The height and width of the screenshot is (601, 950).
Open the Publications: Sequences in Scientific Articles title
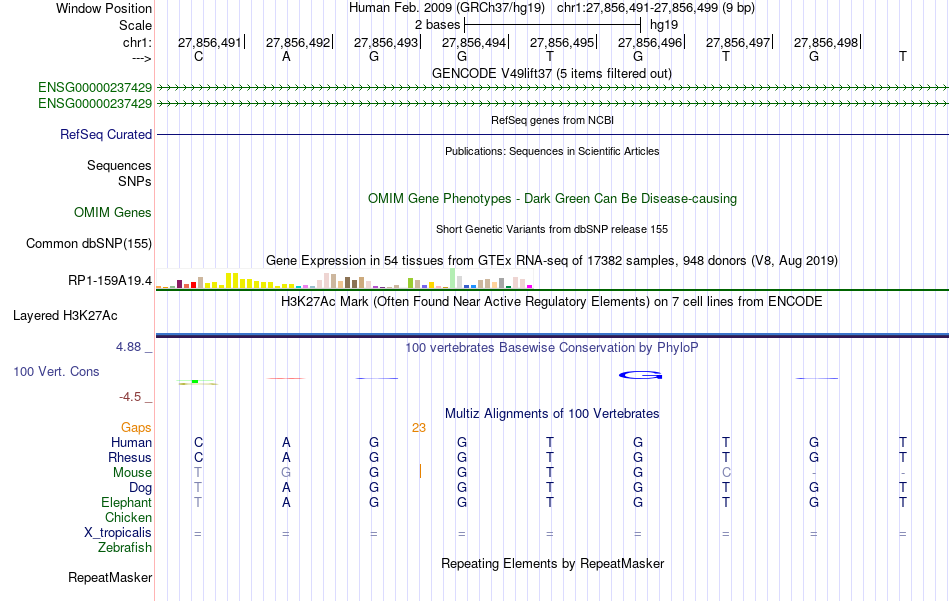tap(552, 151)
